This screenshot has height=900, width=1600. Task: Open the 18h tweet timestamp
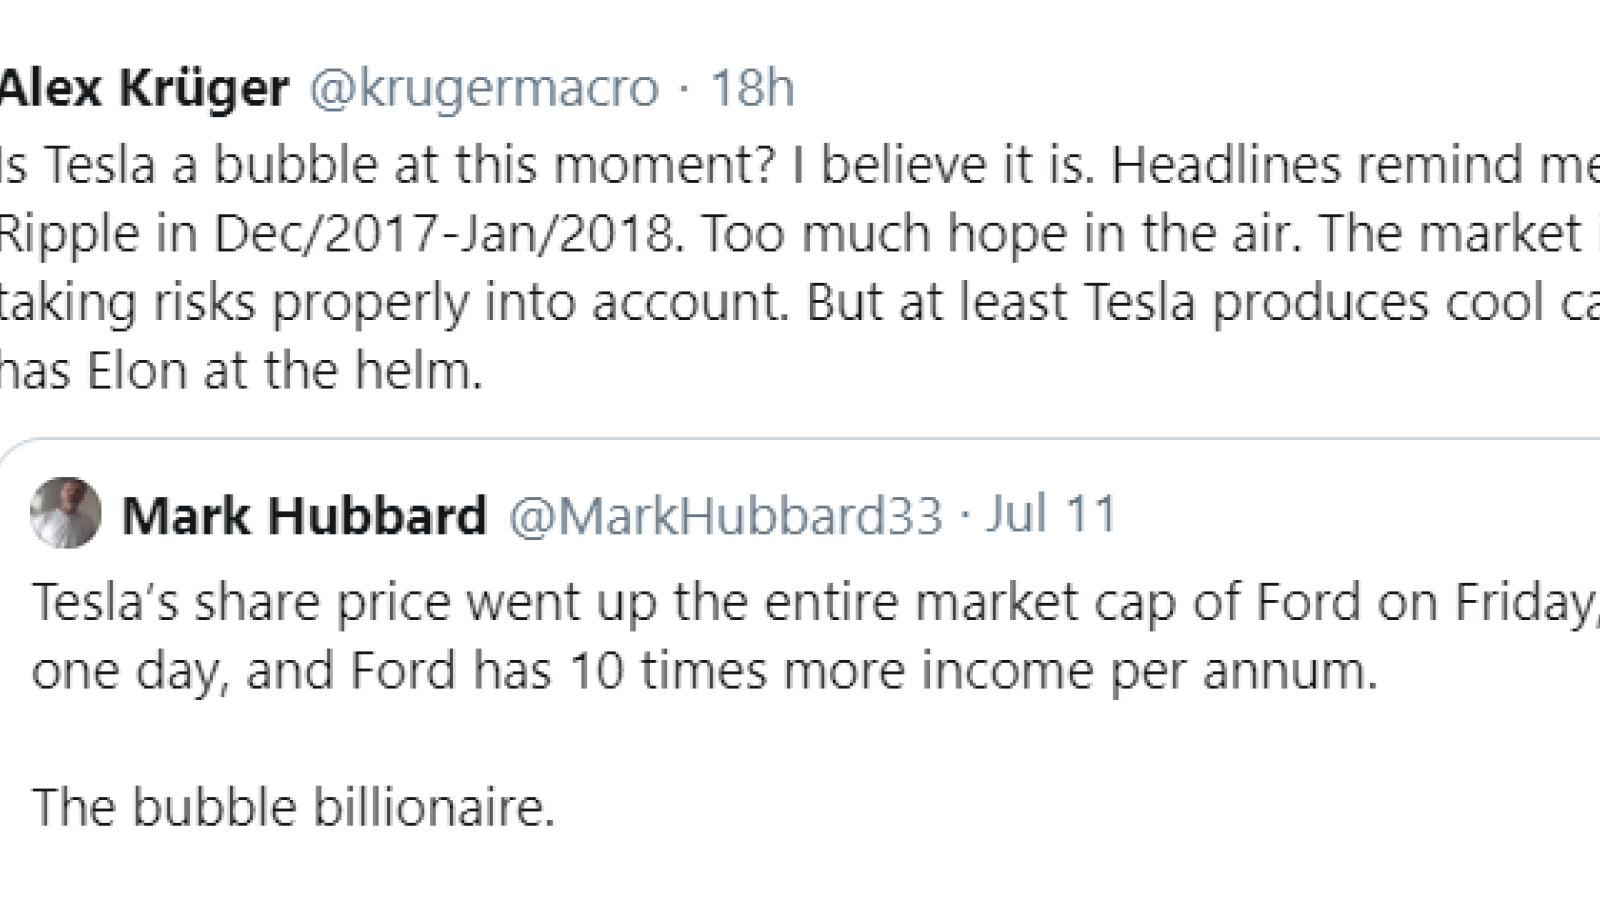click(752, 88)
